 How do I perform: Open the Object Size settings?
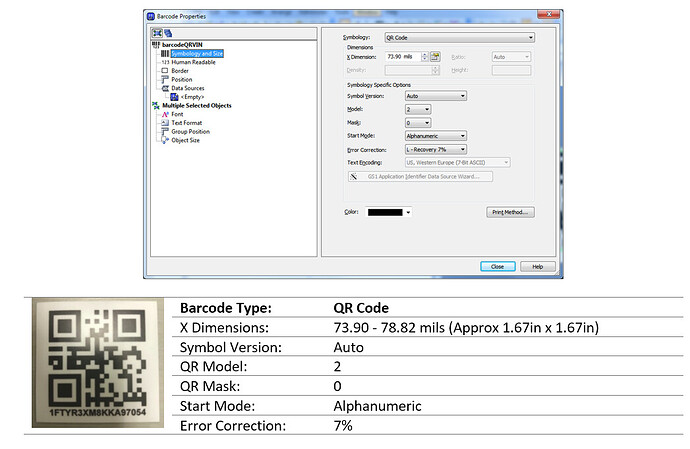coord(185,140)
